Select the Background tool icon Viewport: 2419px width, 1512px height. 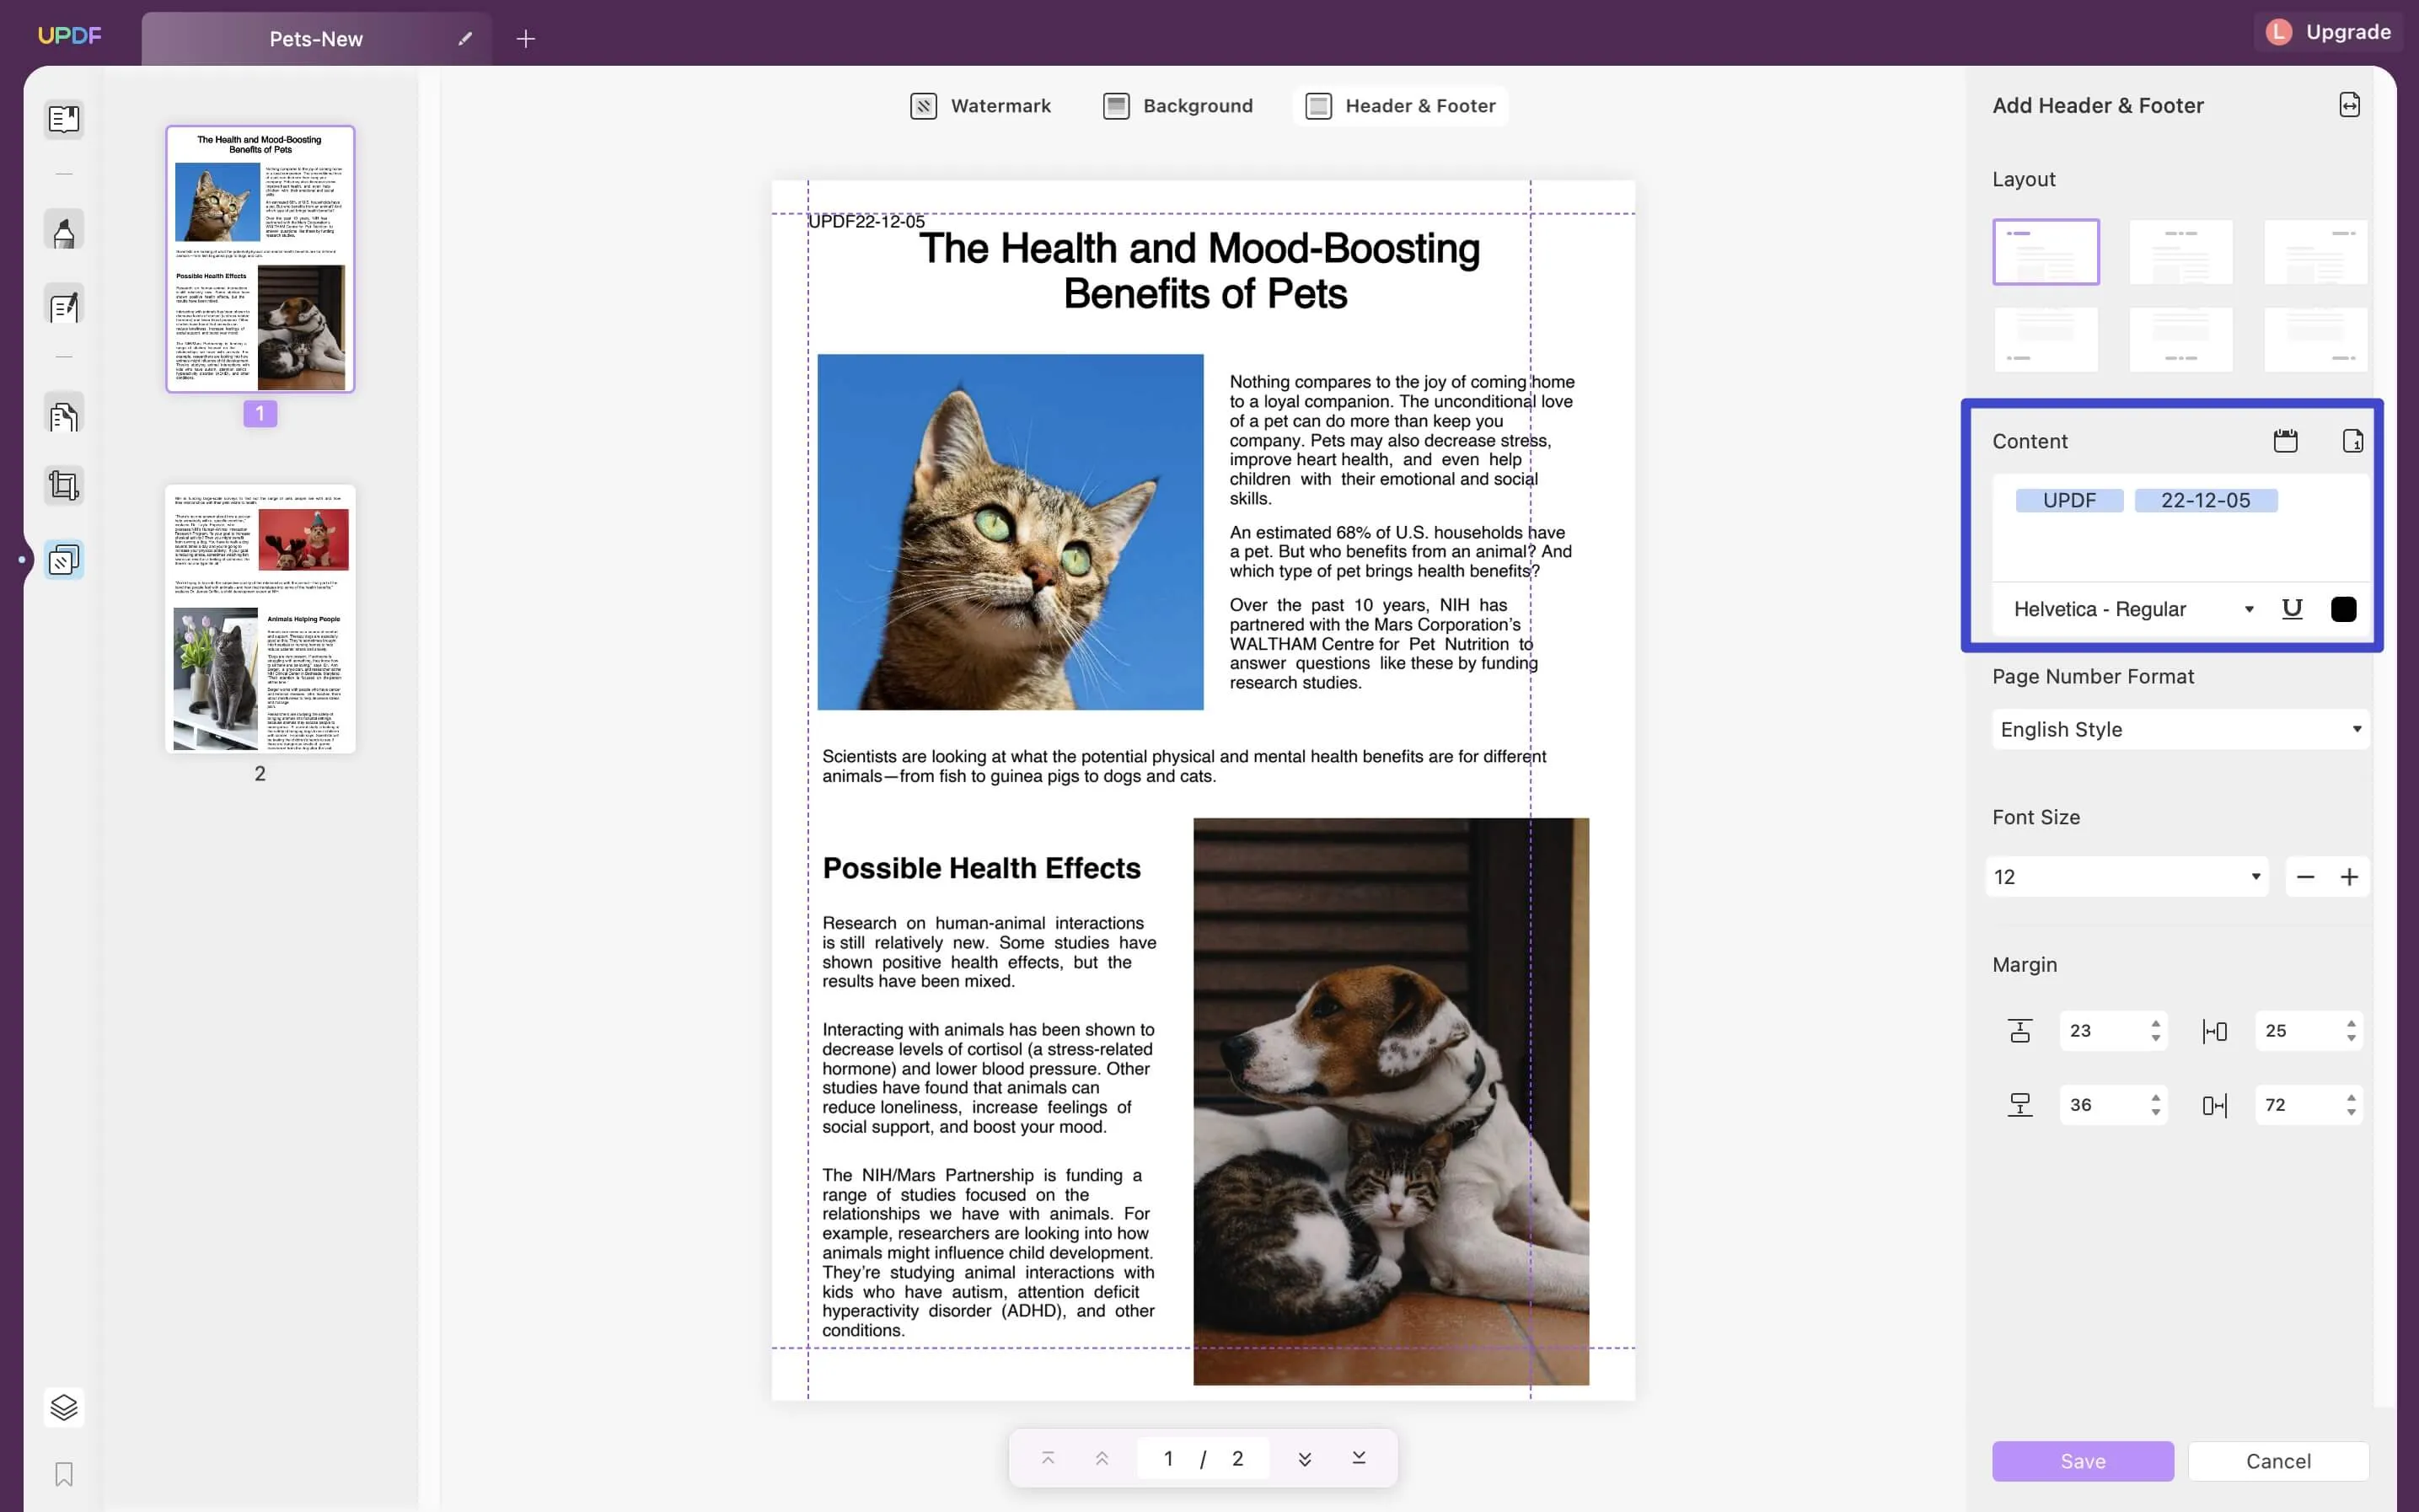click(x=1114, y=105)
